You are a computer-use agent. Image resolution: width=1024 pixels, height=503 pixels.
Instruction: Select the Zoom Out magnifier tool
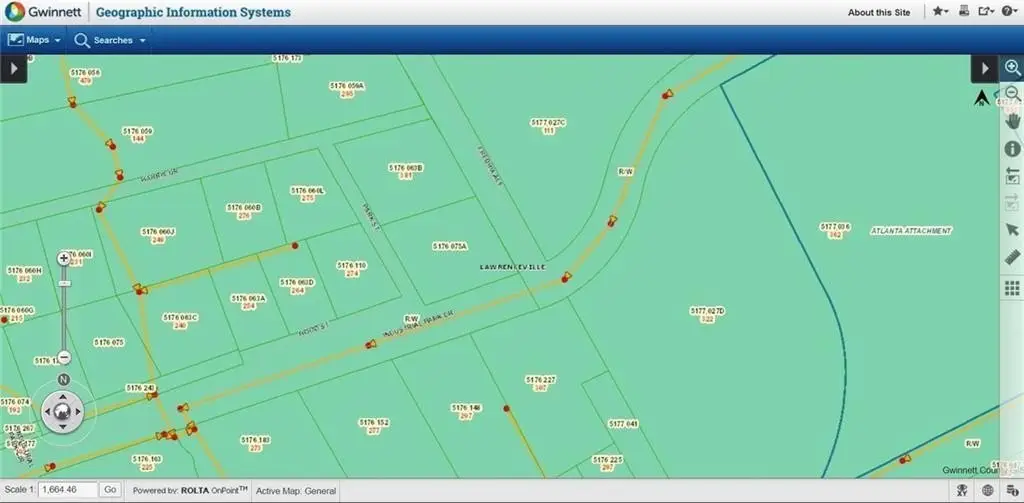click(1012, 94)
